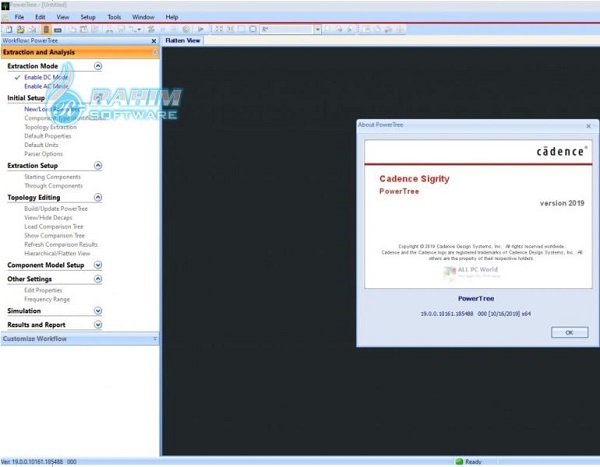Click the version text in status bar
The width and height of the screenshot is (600, 467).
pyautogui.click(x=39, y=462)
